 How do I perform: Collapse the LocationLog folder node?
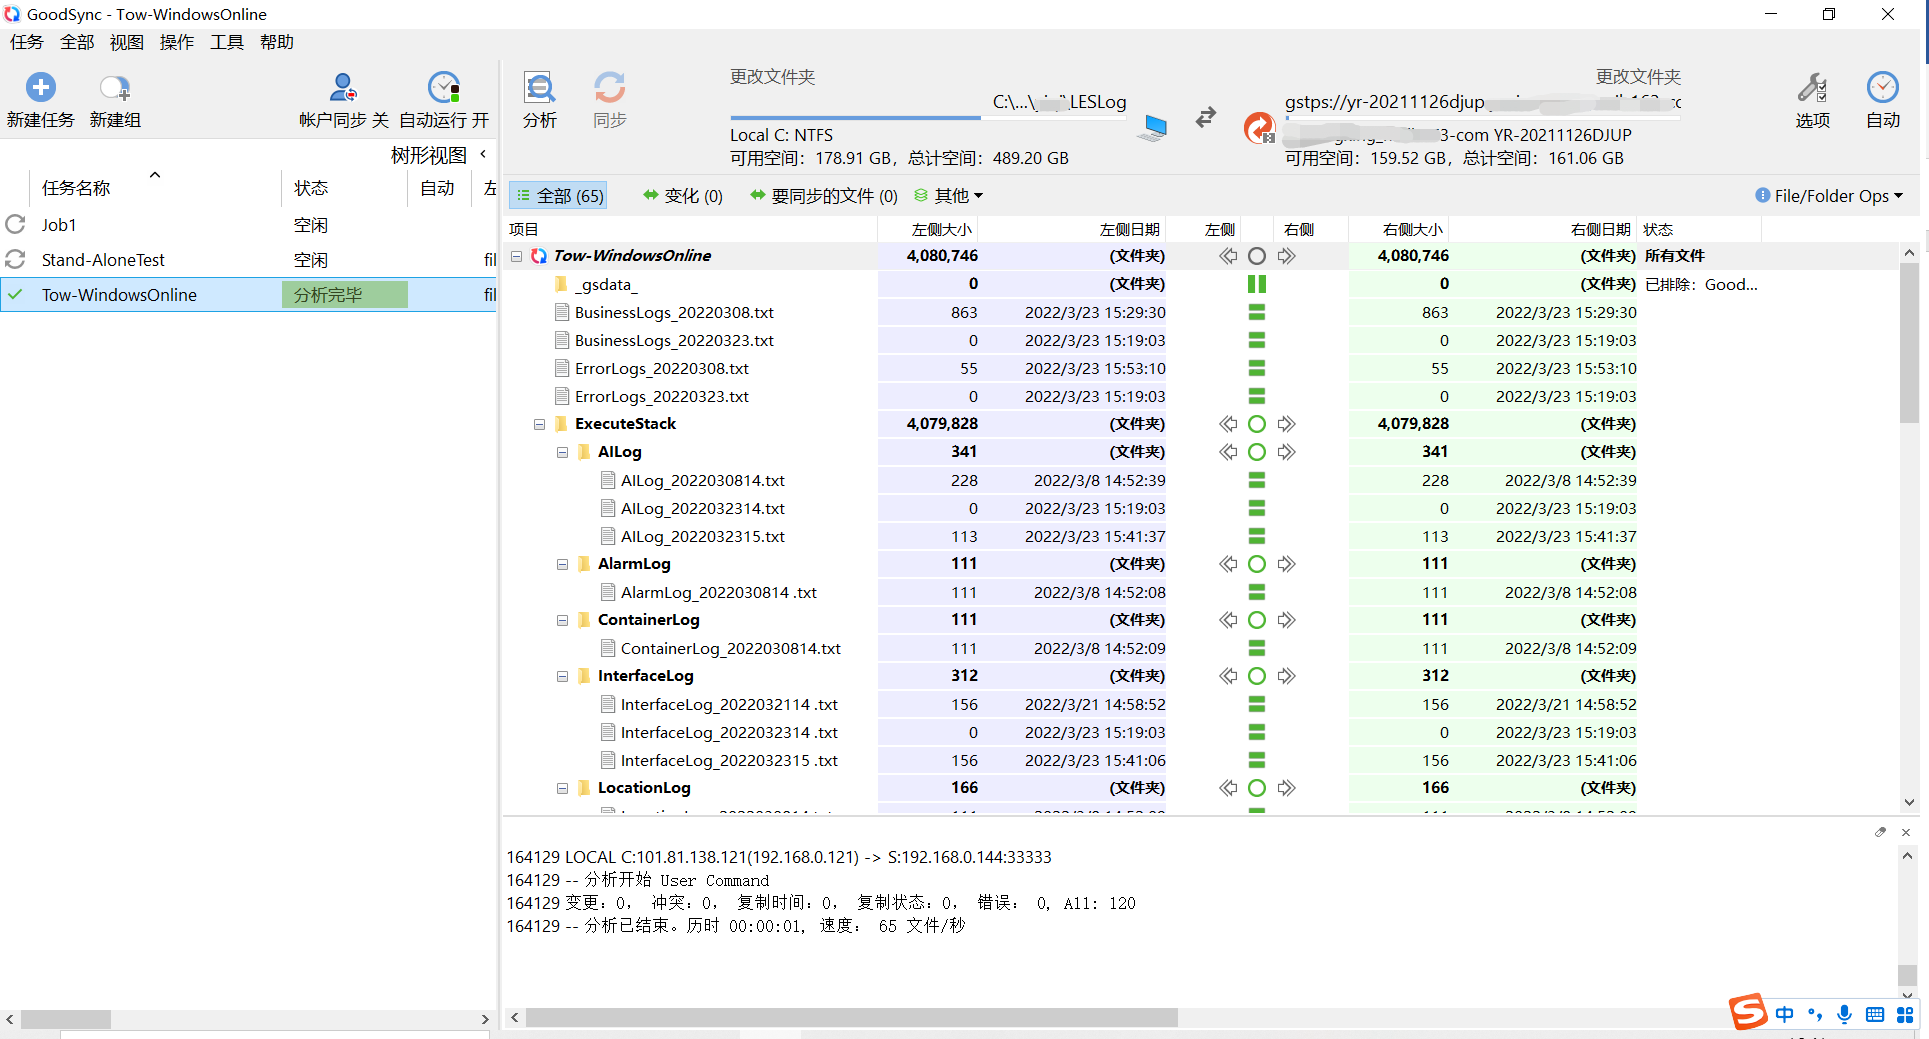coord(562,788)
